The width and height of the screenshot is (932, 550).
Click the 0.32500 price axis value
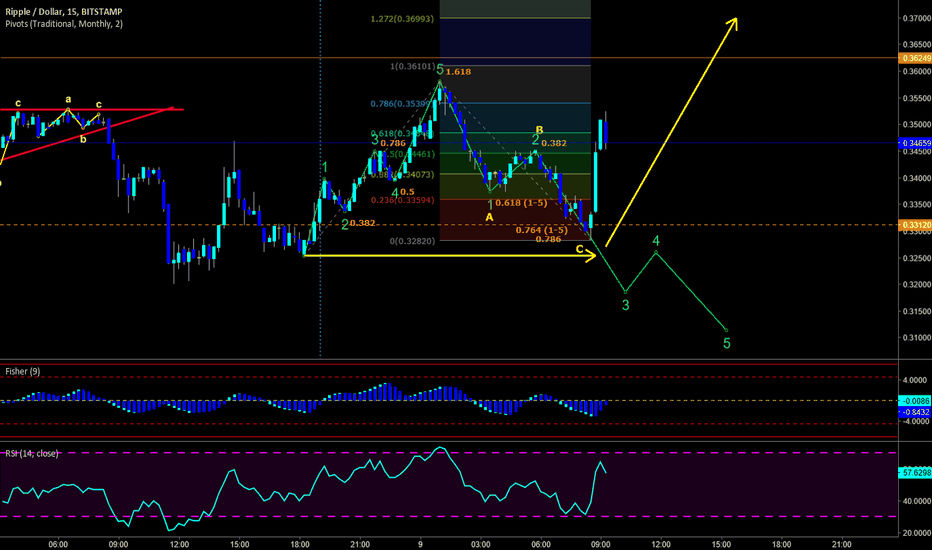click(x=917, y=258)
